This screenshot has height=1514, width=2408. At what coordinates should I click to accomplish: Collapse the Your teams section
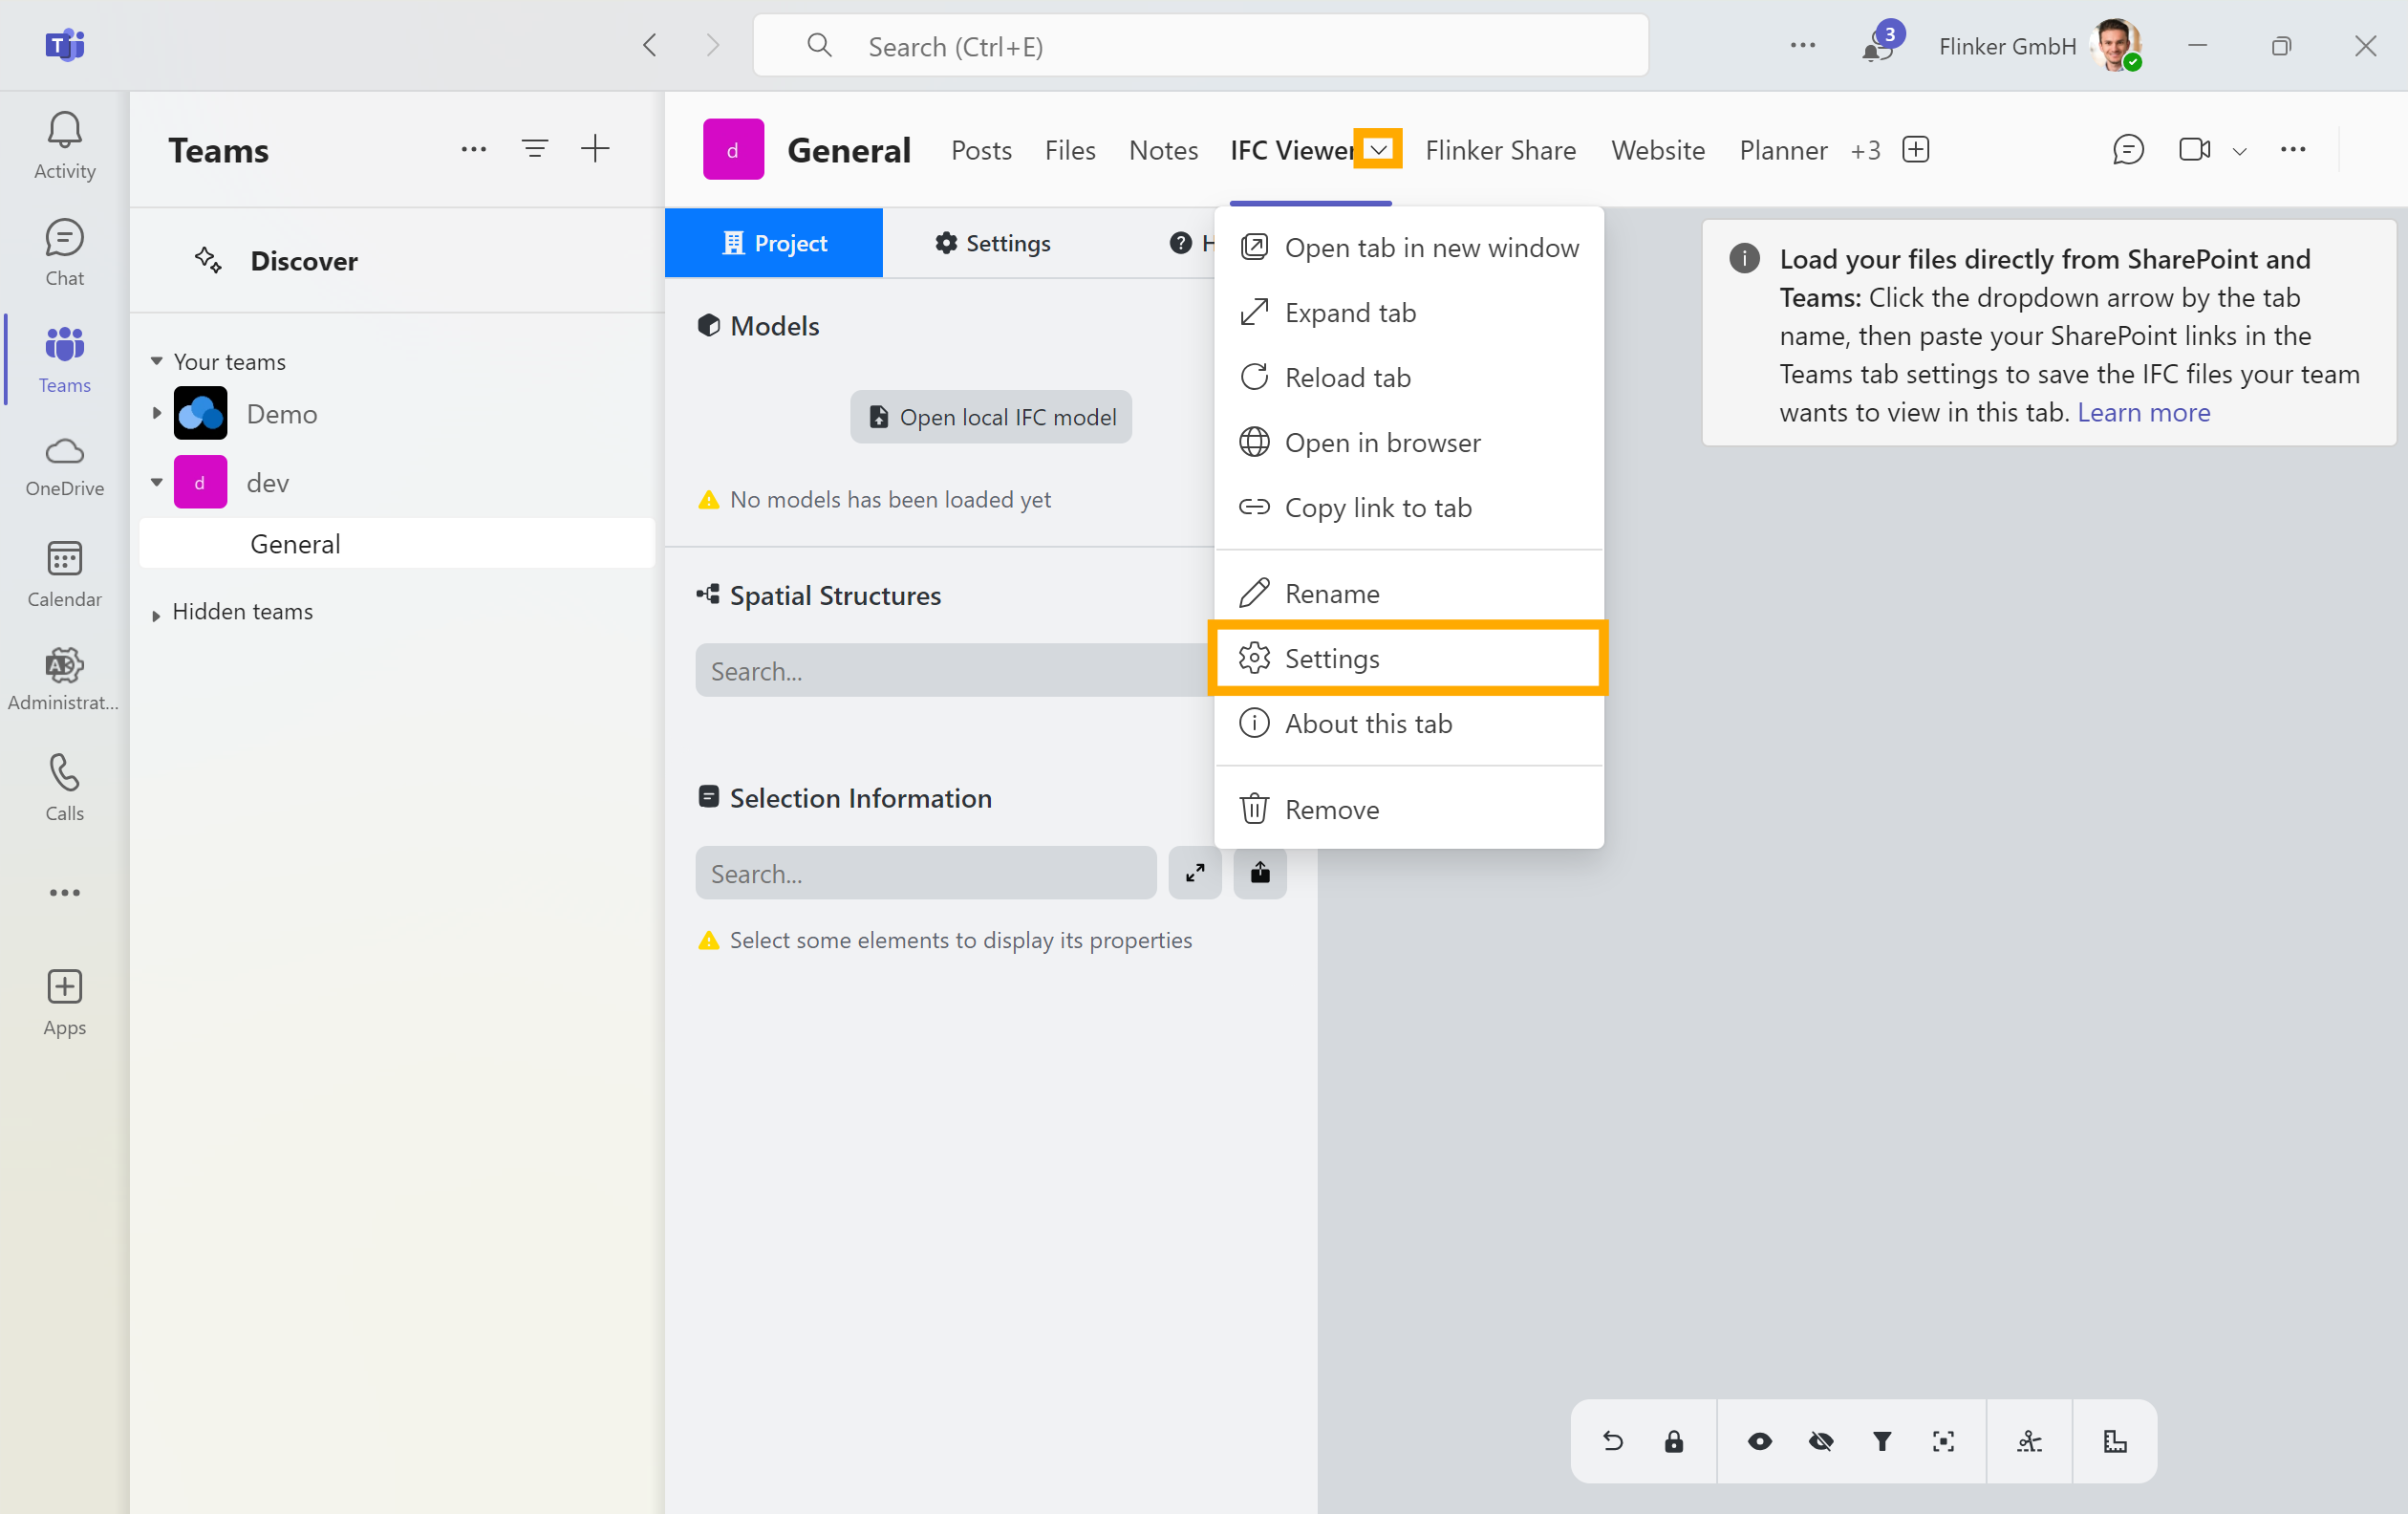click(157, 361)
